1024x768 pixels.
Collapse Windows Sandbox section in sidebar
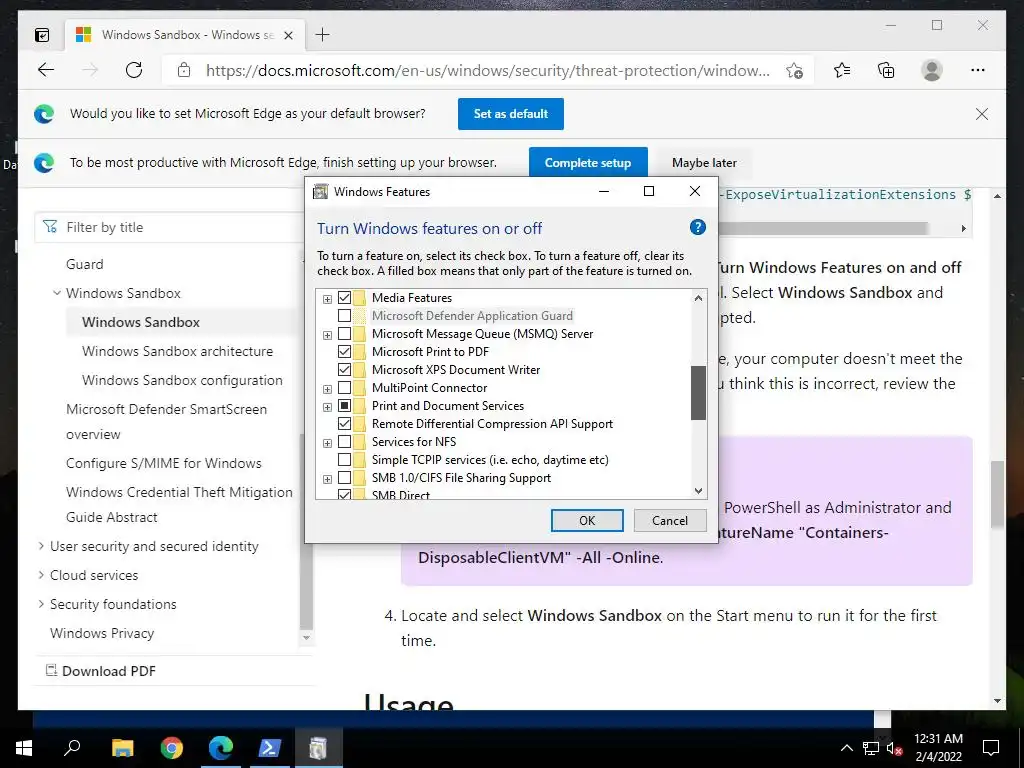pos(57,293)
